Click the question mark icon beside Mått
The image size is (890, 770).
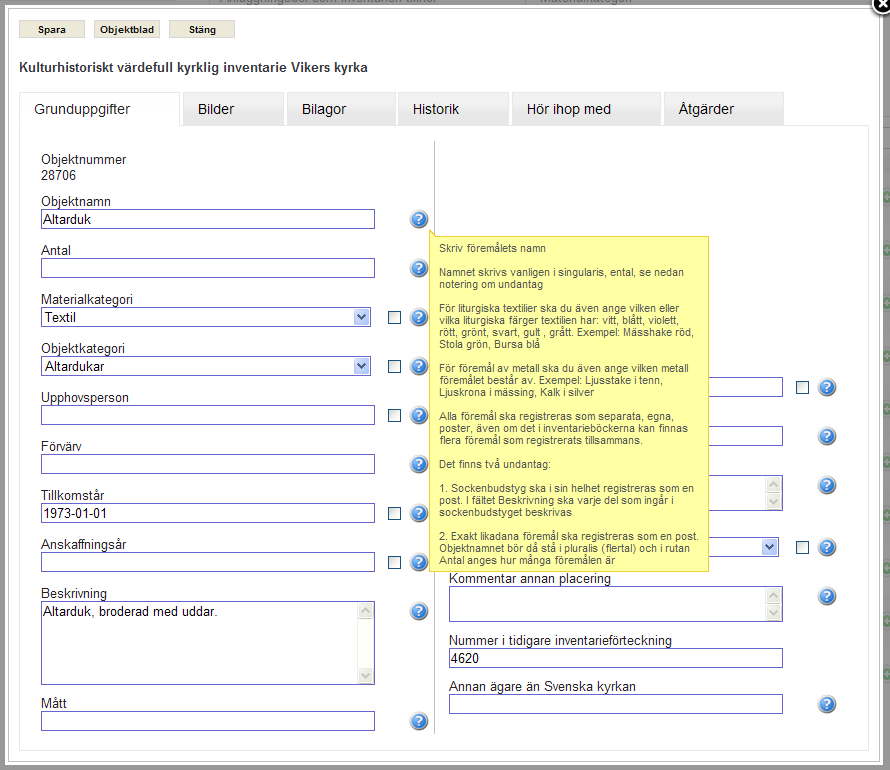[x=419, y=721]
